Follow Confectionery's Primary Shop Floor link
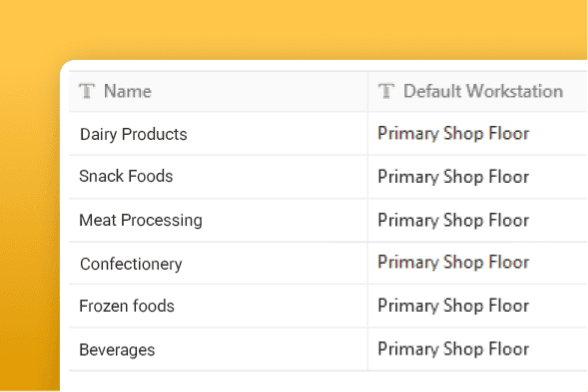The height and width of the screenshot is (392, 588). point(453,263)
